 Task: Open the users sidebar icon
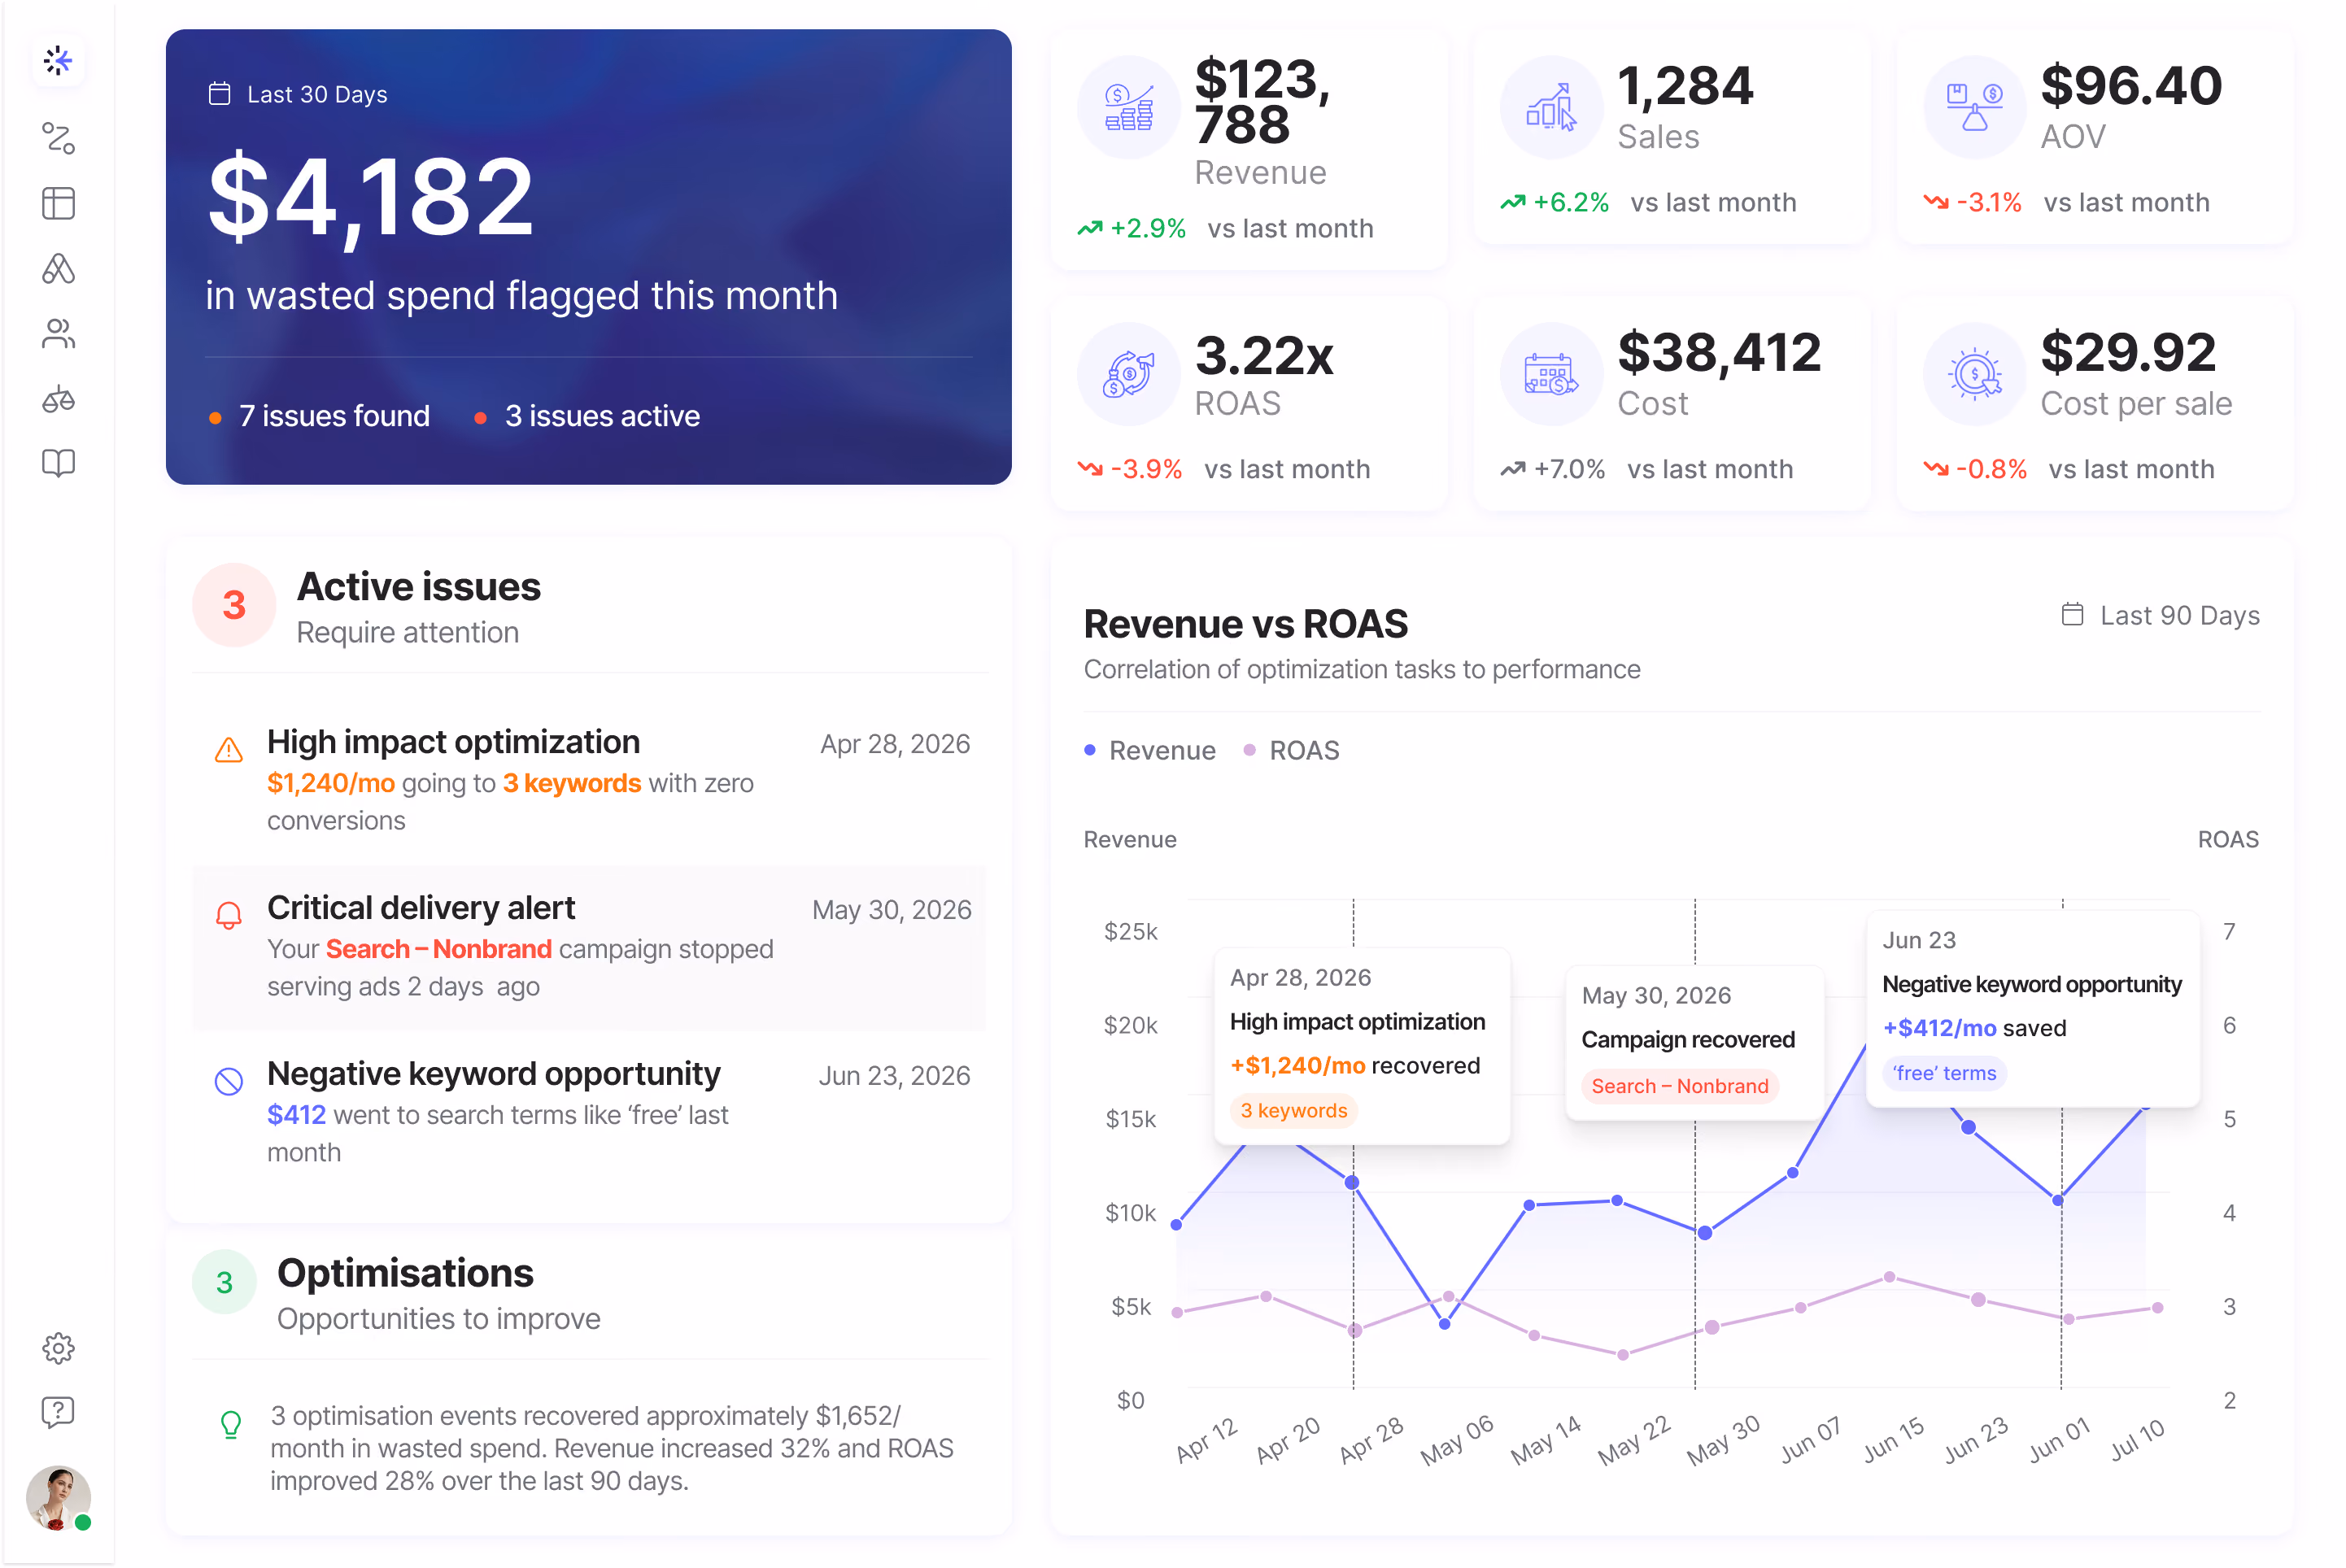[x=58, y=333]
